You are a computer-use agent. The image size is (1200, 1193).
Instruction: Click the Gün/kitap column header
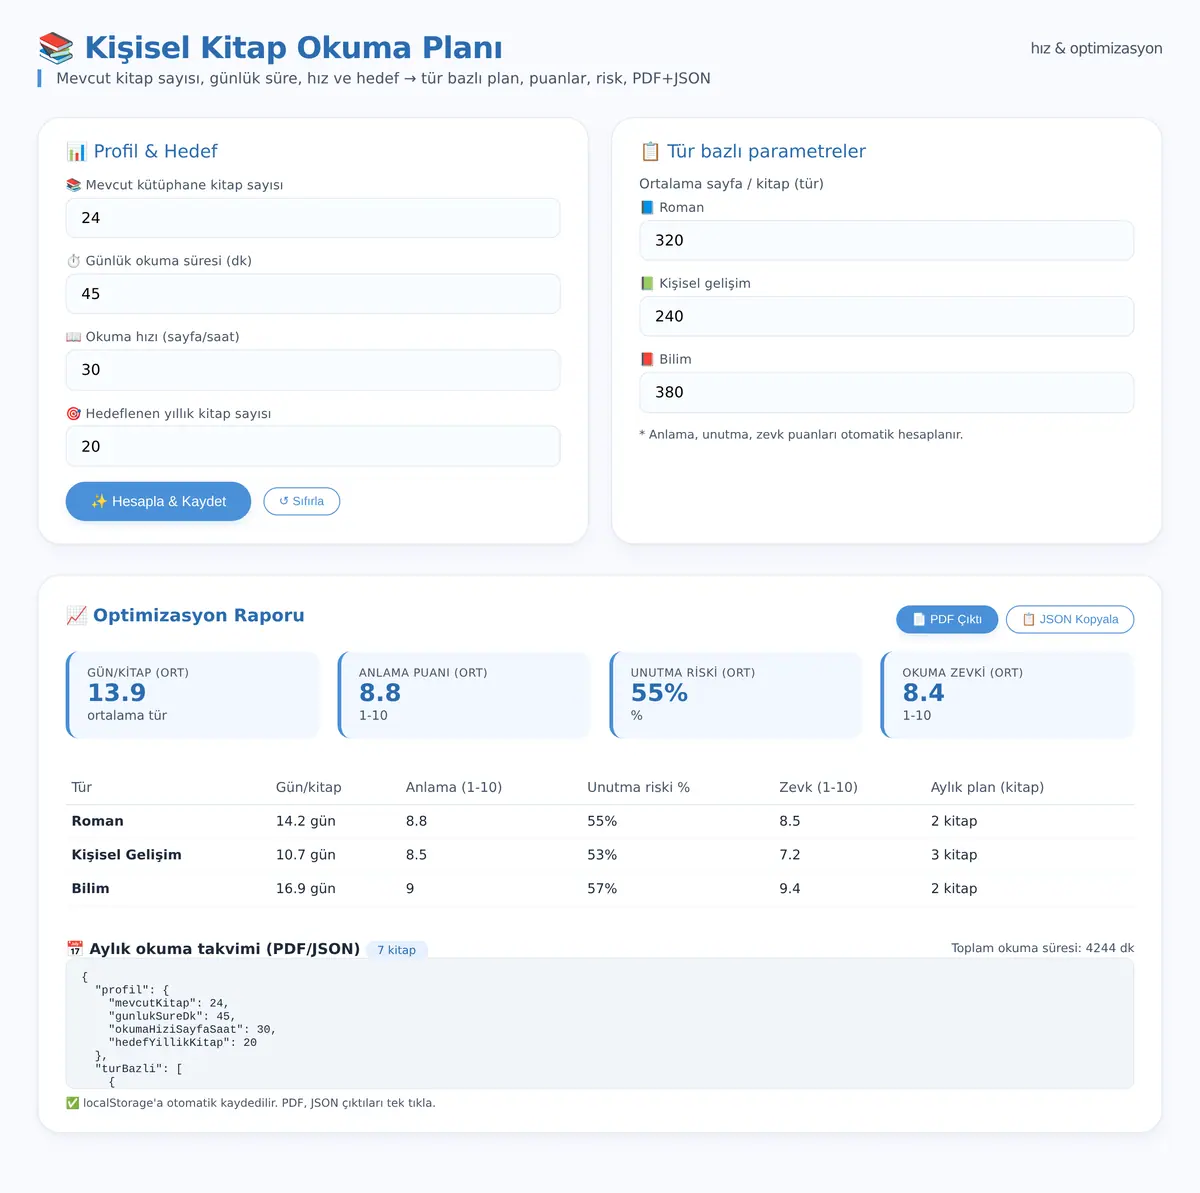coord(309,787)
